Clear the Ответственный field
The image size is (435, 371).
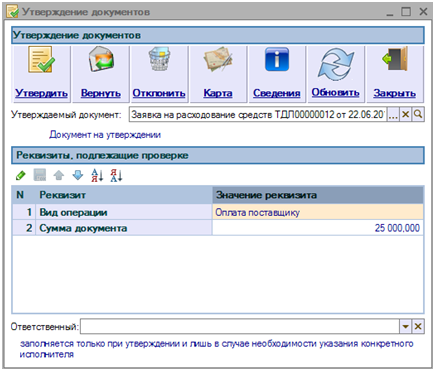click(418, 326)
